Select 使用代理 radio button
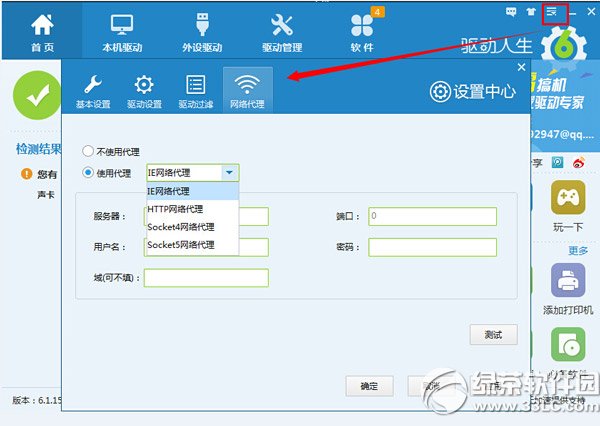 click(x=88, y=173)
